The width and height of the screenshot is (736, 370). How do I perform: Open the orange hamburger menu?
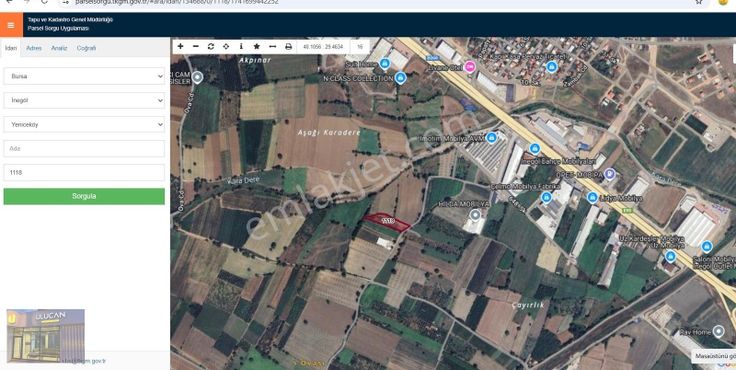pyautogui.click(x=11, y=25)
